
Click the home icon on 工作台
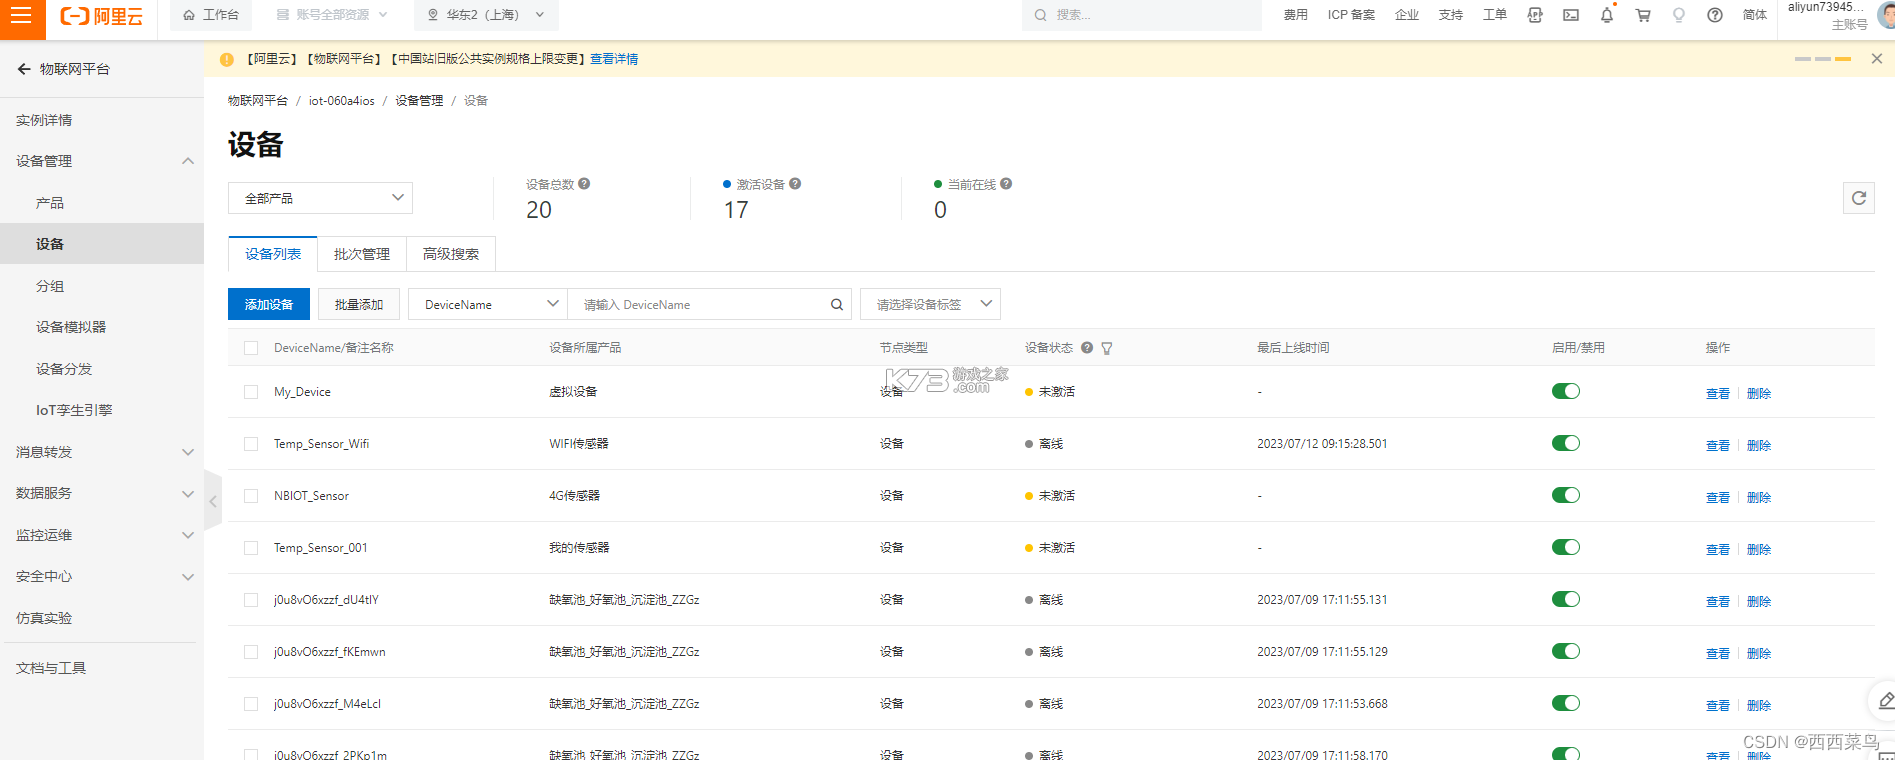coord(189,15)
